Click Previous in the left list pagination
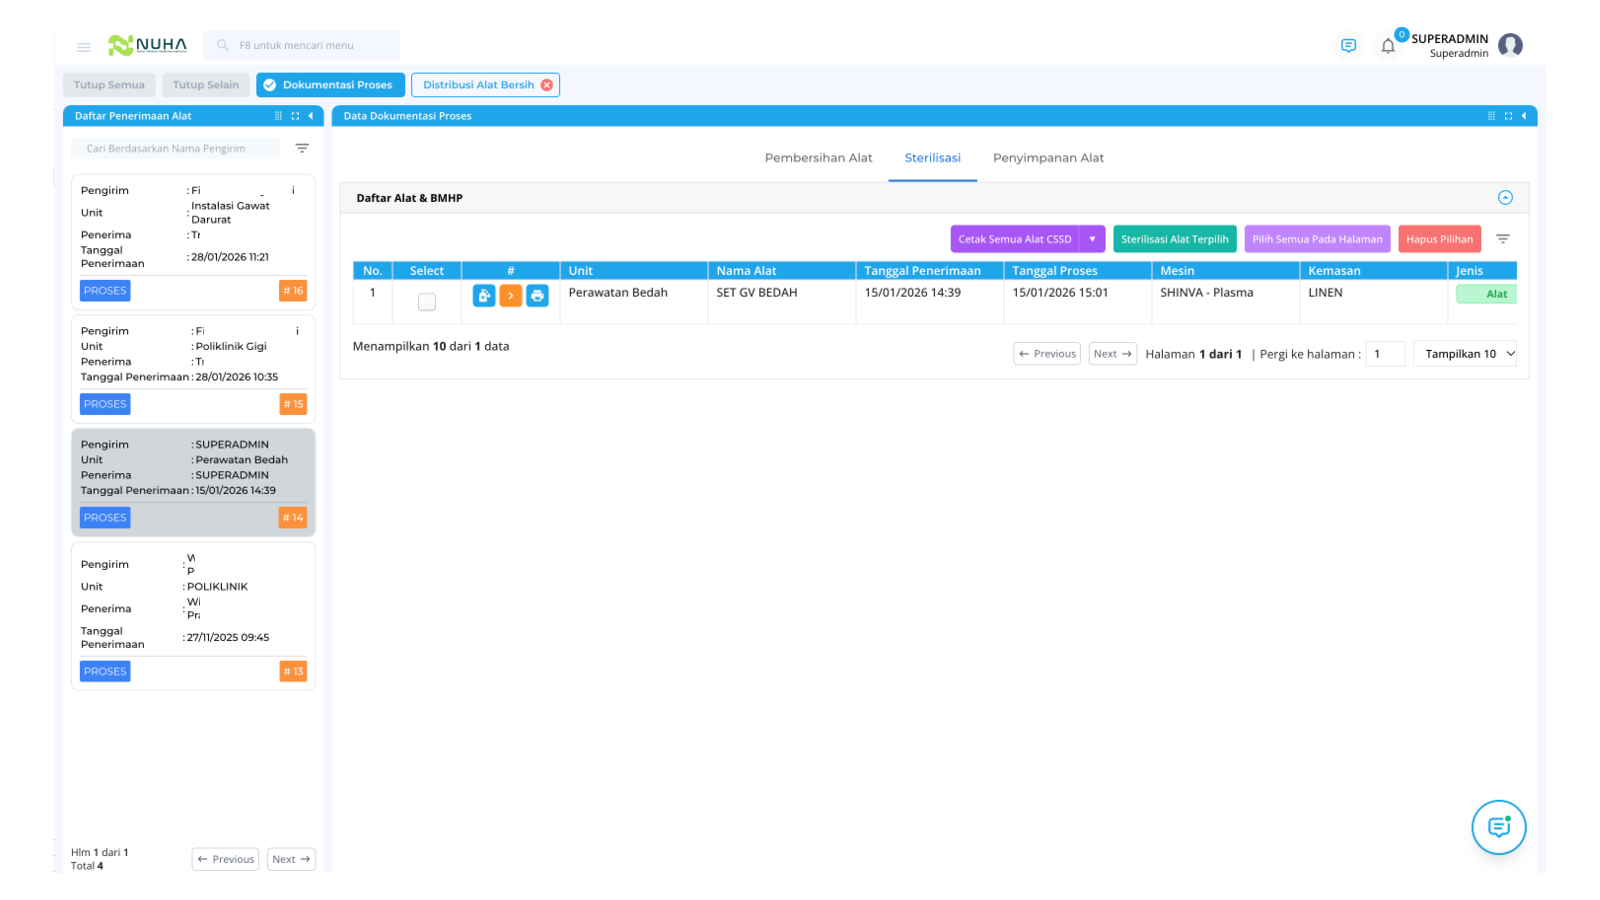1600x900 pixels. pyautogui.click(x=226, y=859)
